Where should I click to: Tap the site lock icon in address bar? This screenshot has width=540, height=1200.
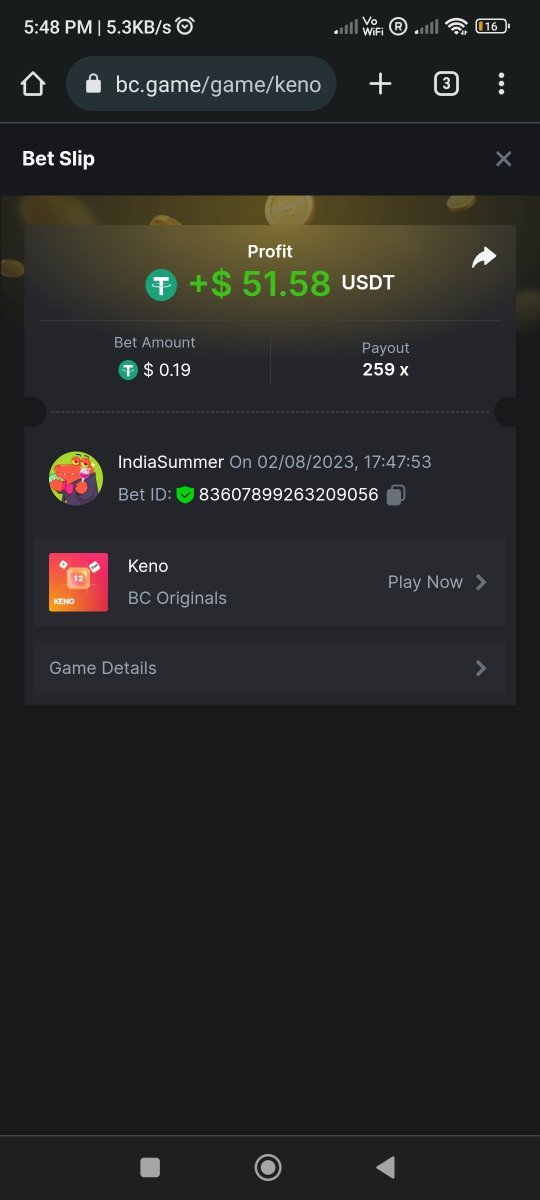click(x=94, y=84)
